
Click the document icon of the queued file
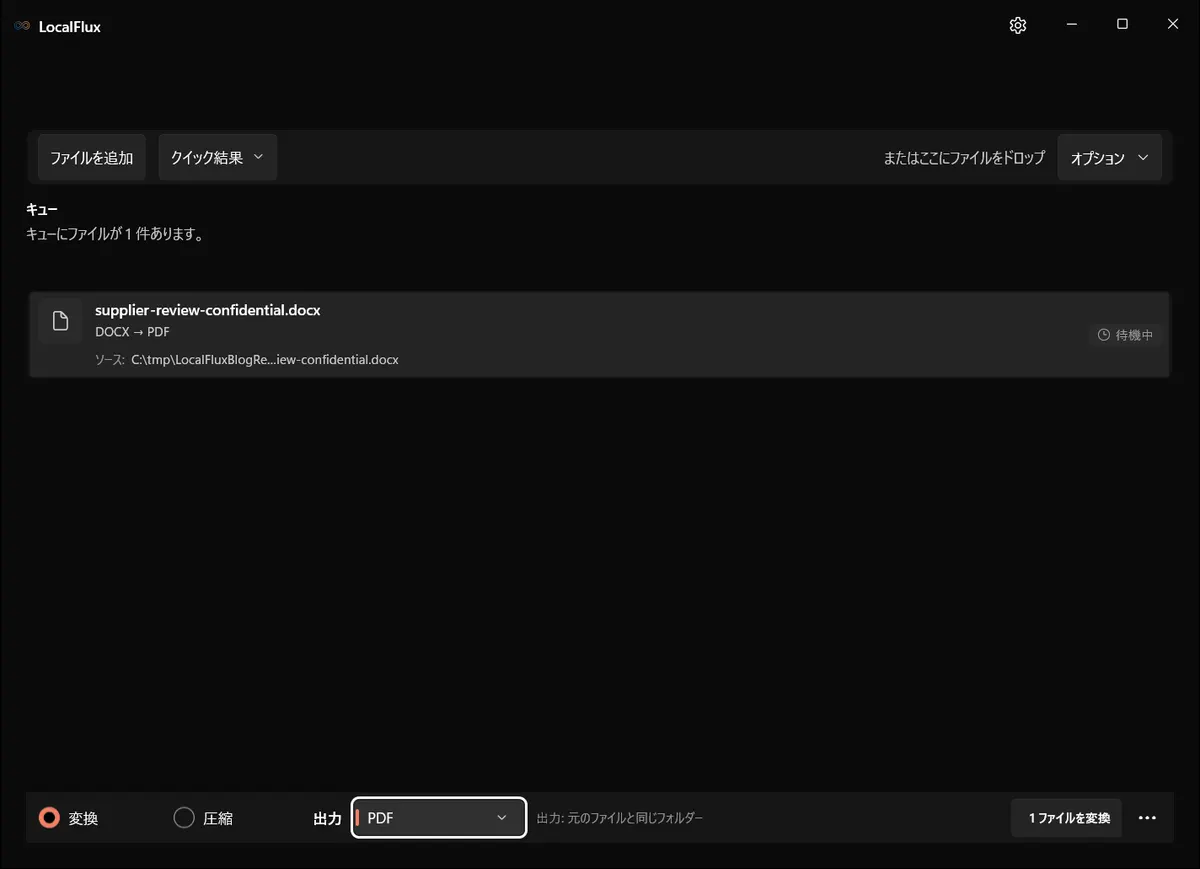[x=61, y=321]
